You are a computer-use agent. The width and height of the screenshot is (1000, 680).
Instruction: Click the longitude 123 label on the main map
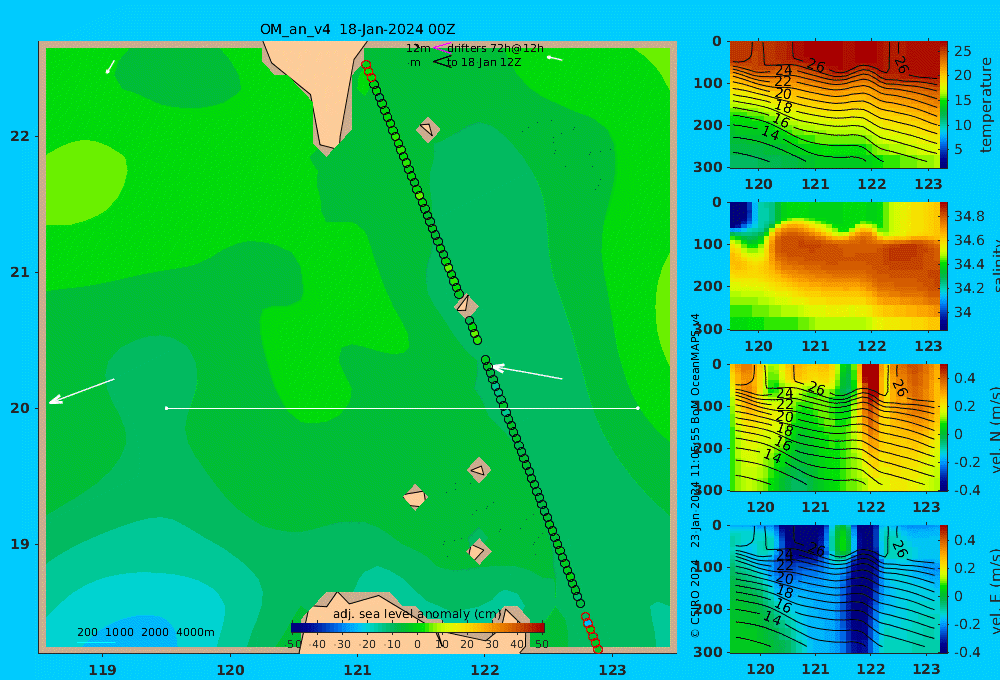coord(613,670)
